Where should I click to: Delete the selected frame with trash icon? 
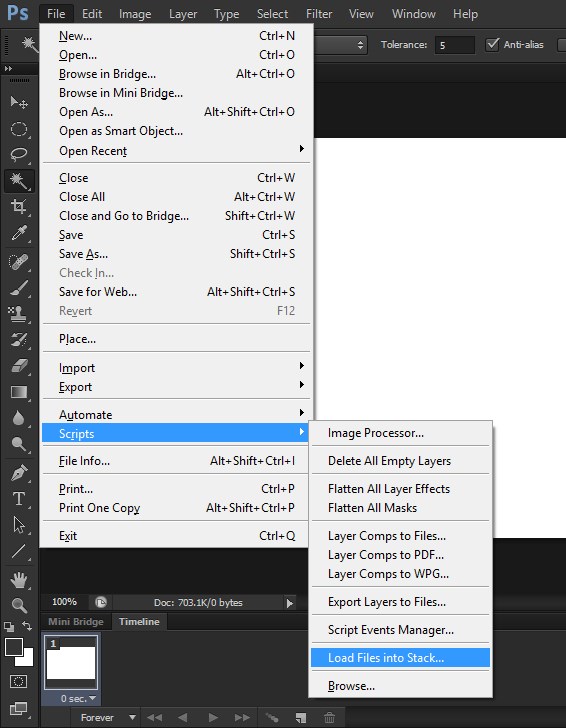330,718
